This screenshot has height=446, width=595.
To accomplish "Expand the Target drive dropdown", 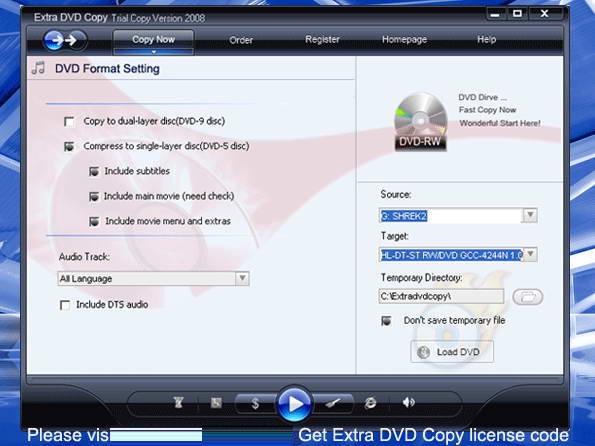I will coord(530,254).
